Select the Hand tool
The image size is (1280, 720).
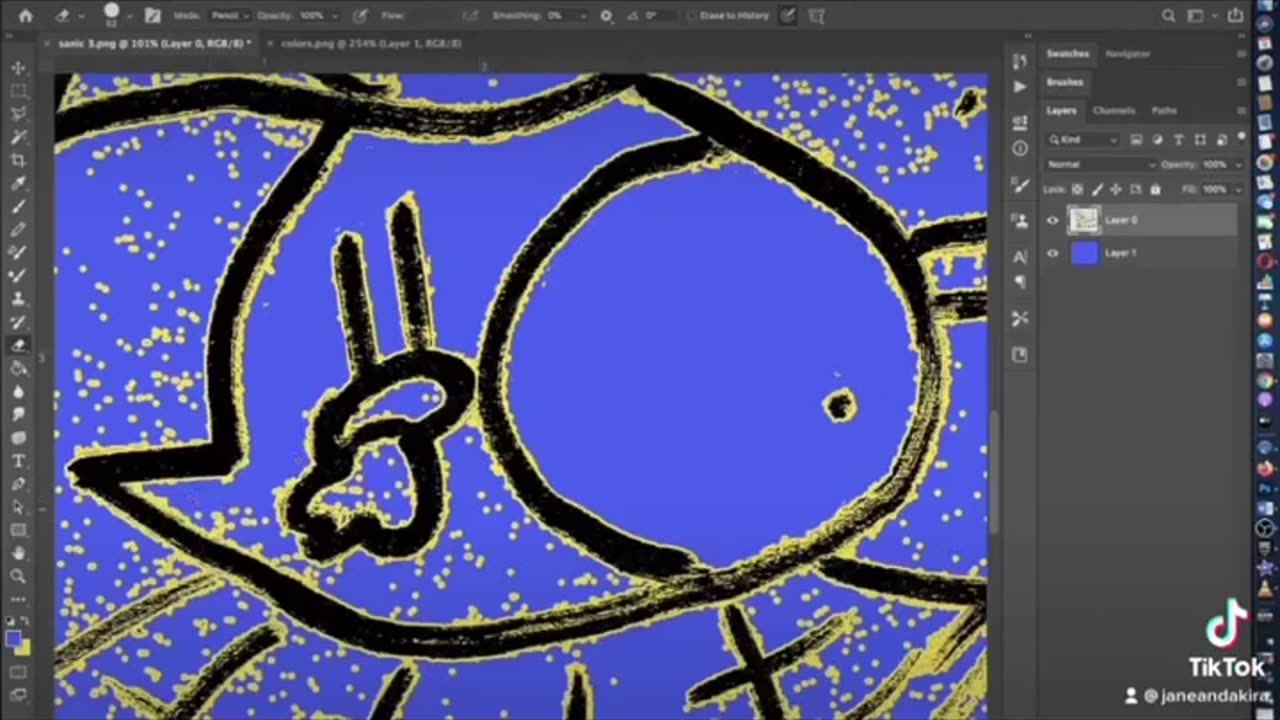pos(18,553)
